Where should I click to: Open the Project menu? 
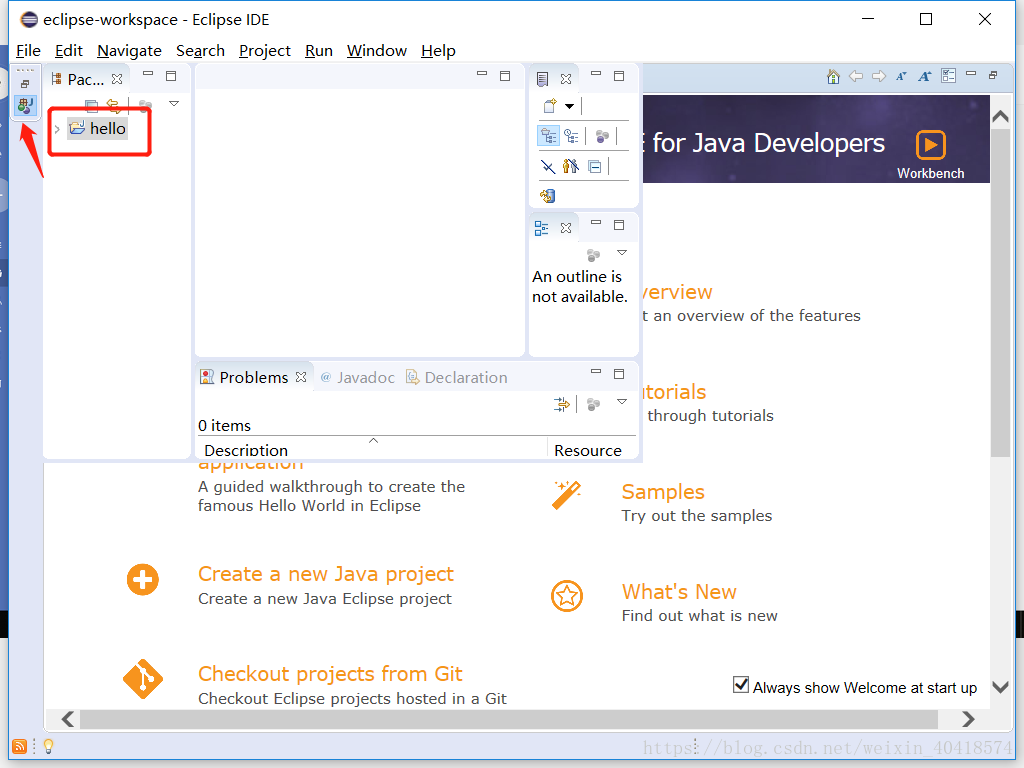264,51
